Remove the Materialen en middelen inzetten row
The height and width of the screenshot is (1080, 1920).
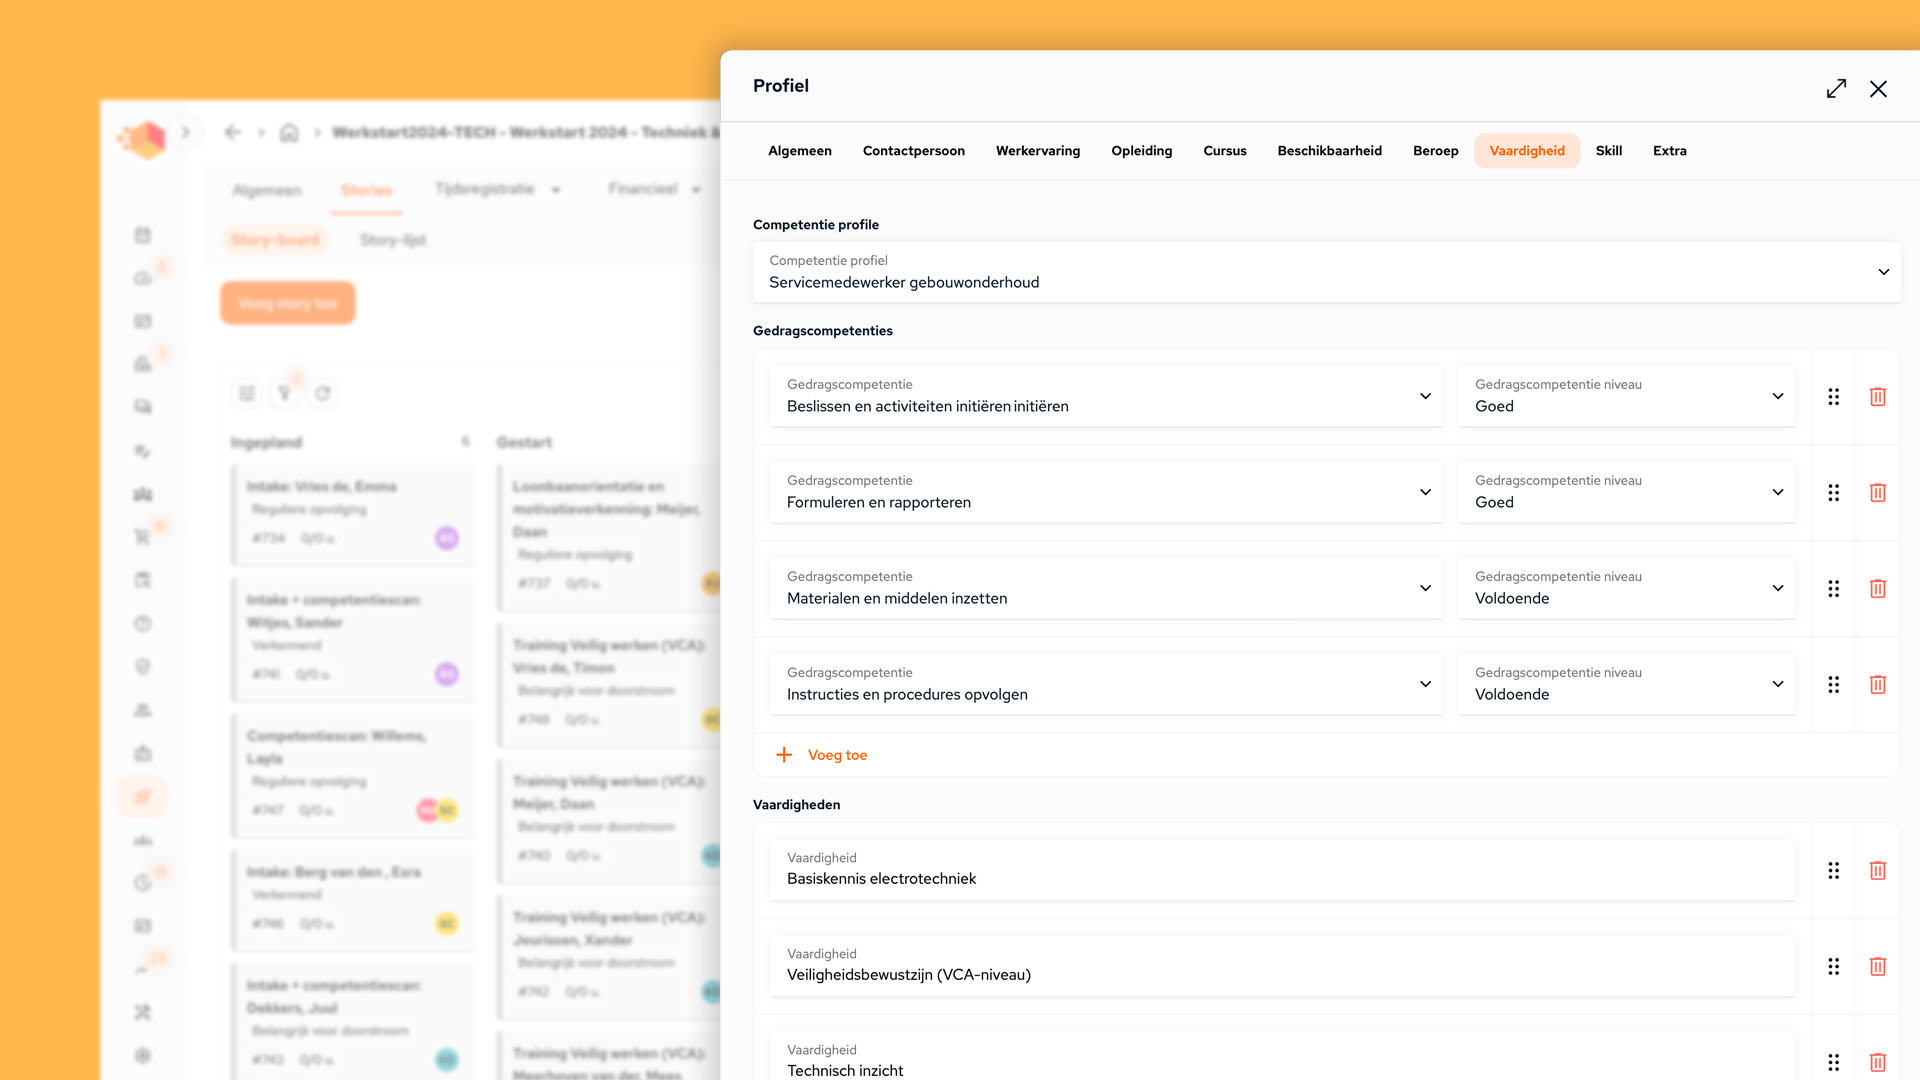point(1877,589)
